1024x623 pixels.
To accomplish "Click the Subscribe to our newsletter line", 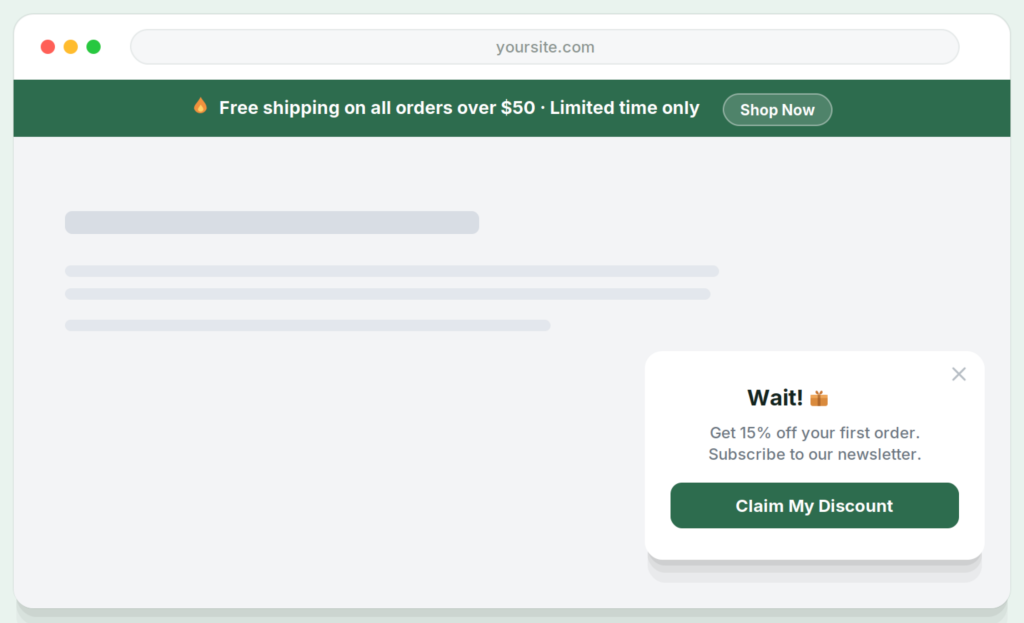I will click(814, 455).
